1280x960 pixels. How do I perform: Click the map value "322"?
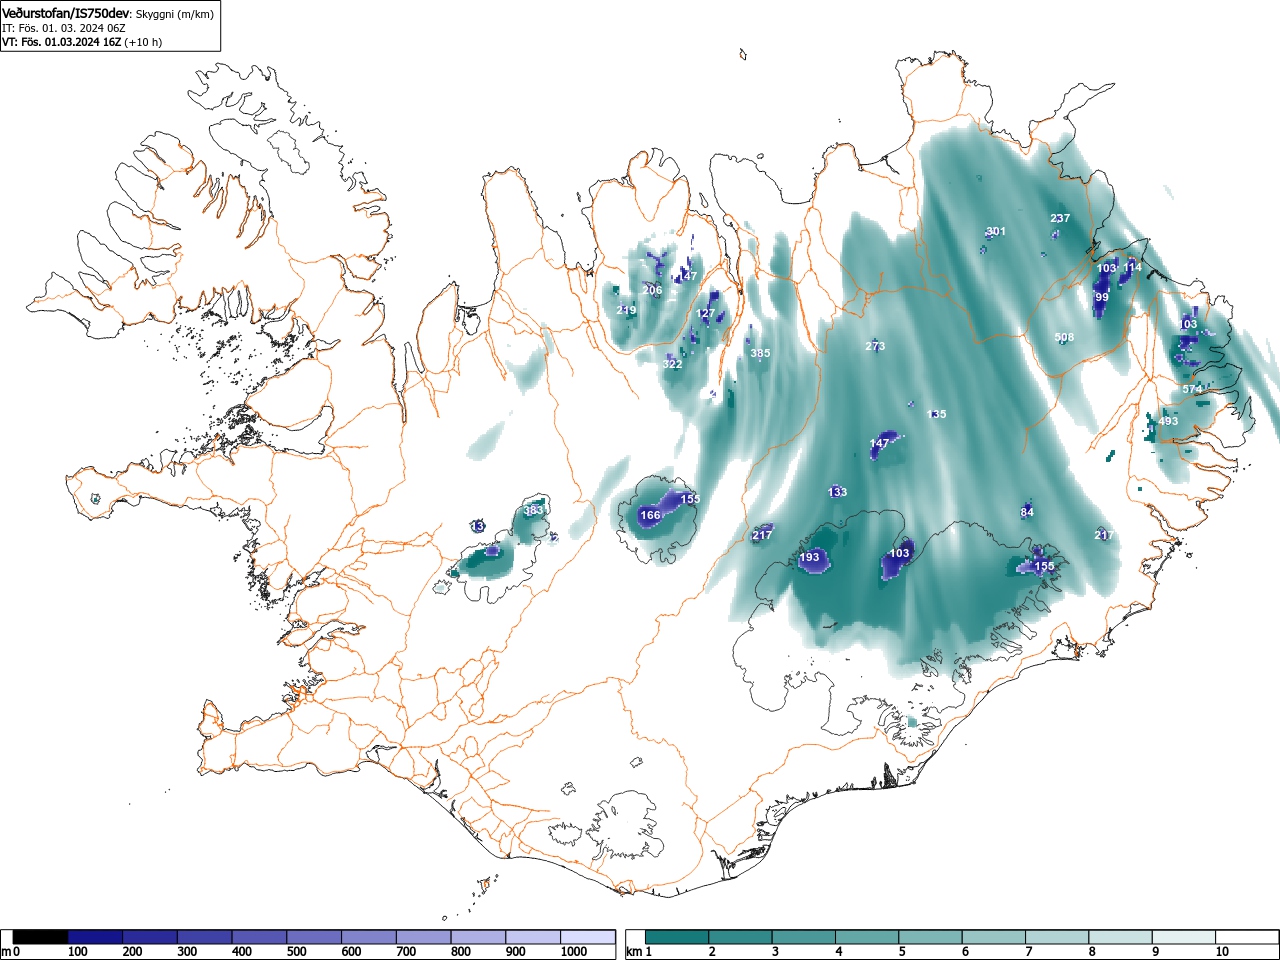(672, 365)
